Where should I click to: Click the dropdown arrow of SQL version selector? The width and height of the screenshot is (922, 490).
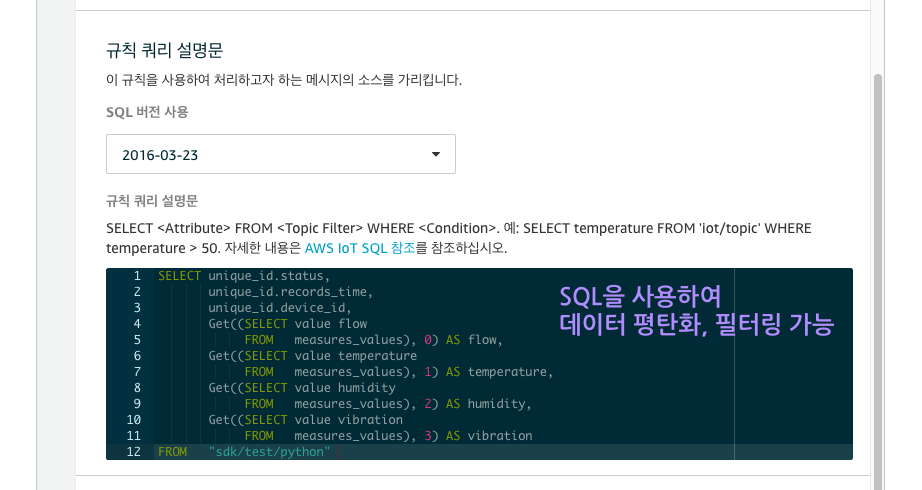[x=436, y=154]
